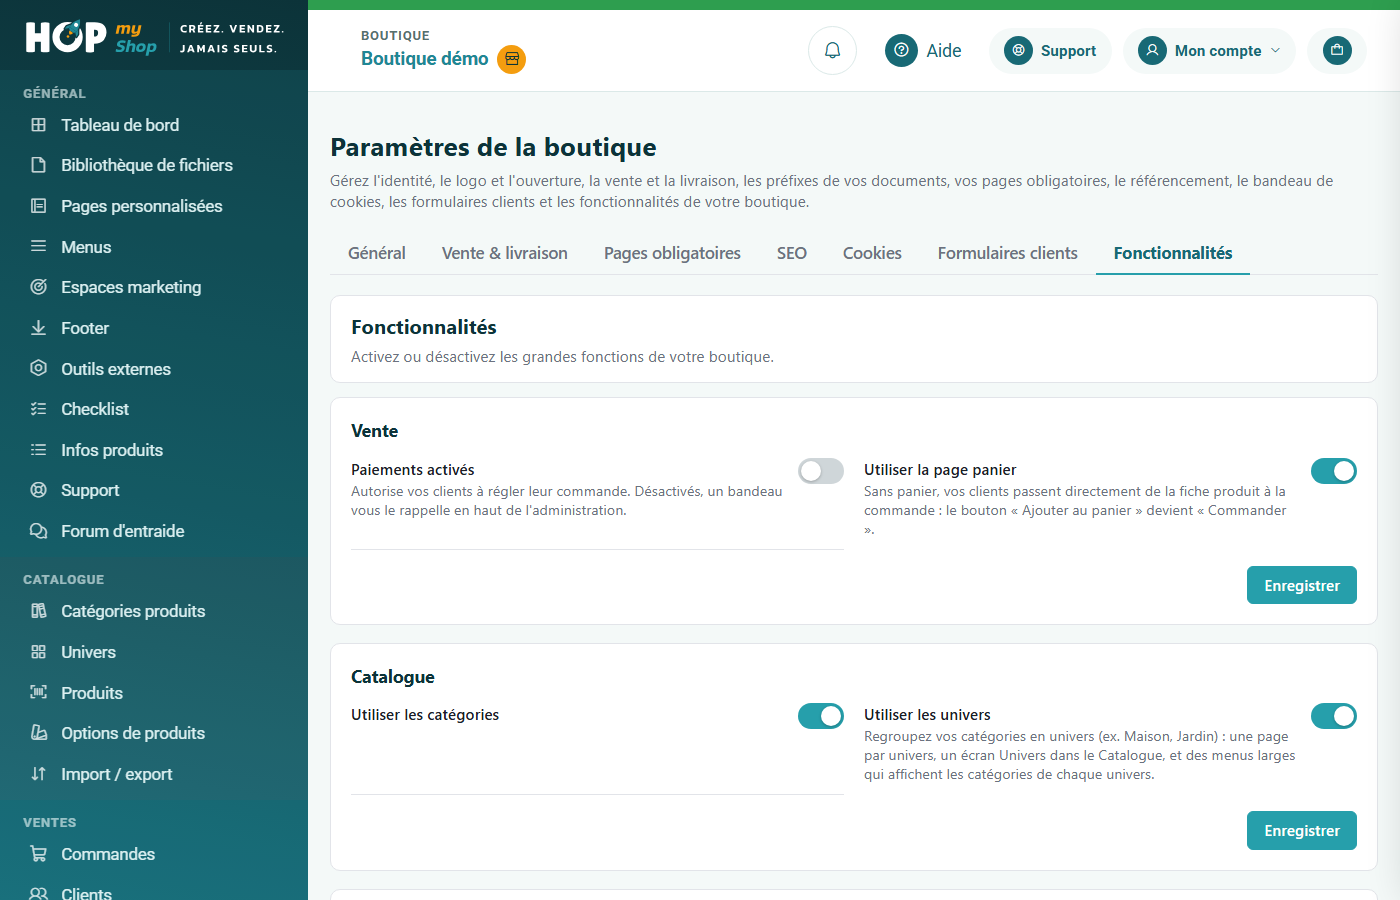Open the shopping bag icon in header

pyautogui.click(x=1337, y=50)
